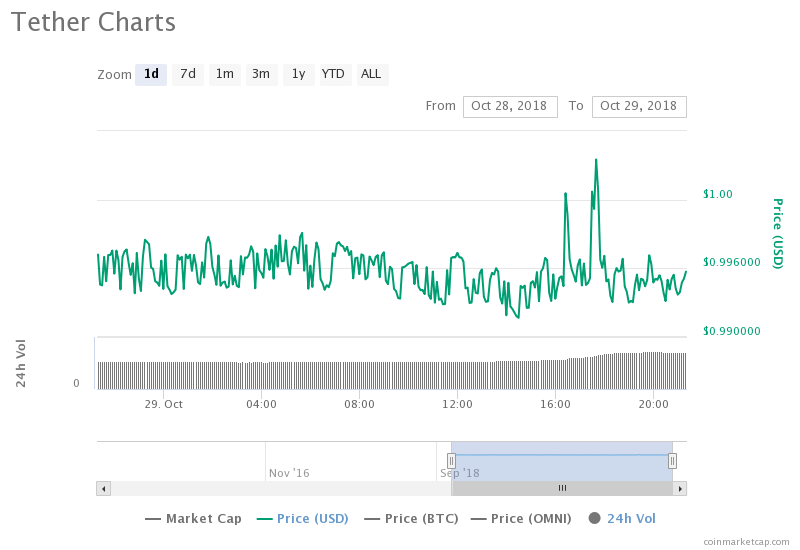This screenshot has width=800, height=550.
Task: Click the $0.996000 axis label
Action: (732, 262)
